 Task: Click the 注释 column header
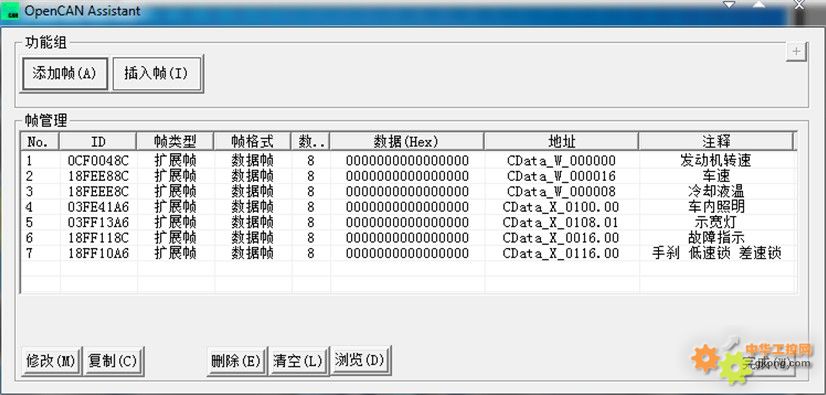(716, 141)
